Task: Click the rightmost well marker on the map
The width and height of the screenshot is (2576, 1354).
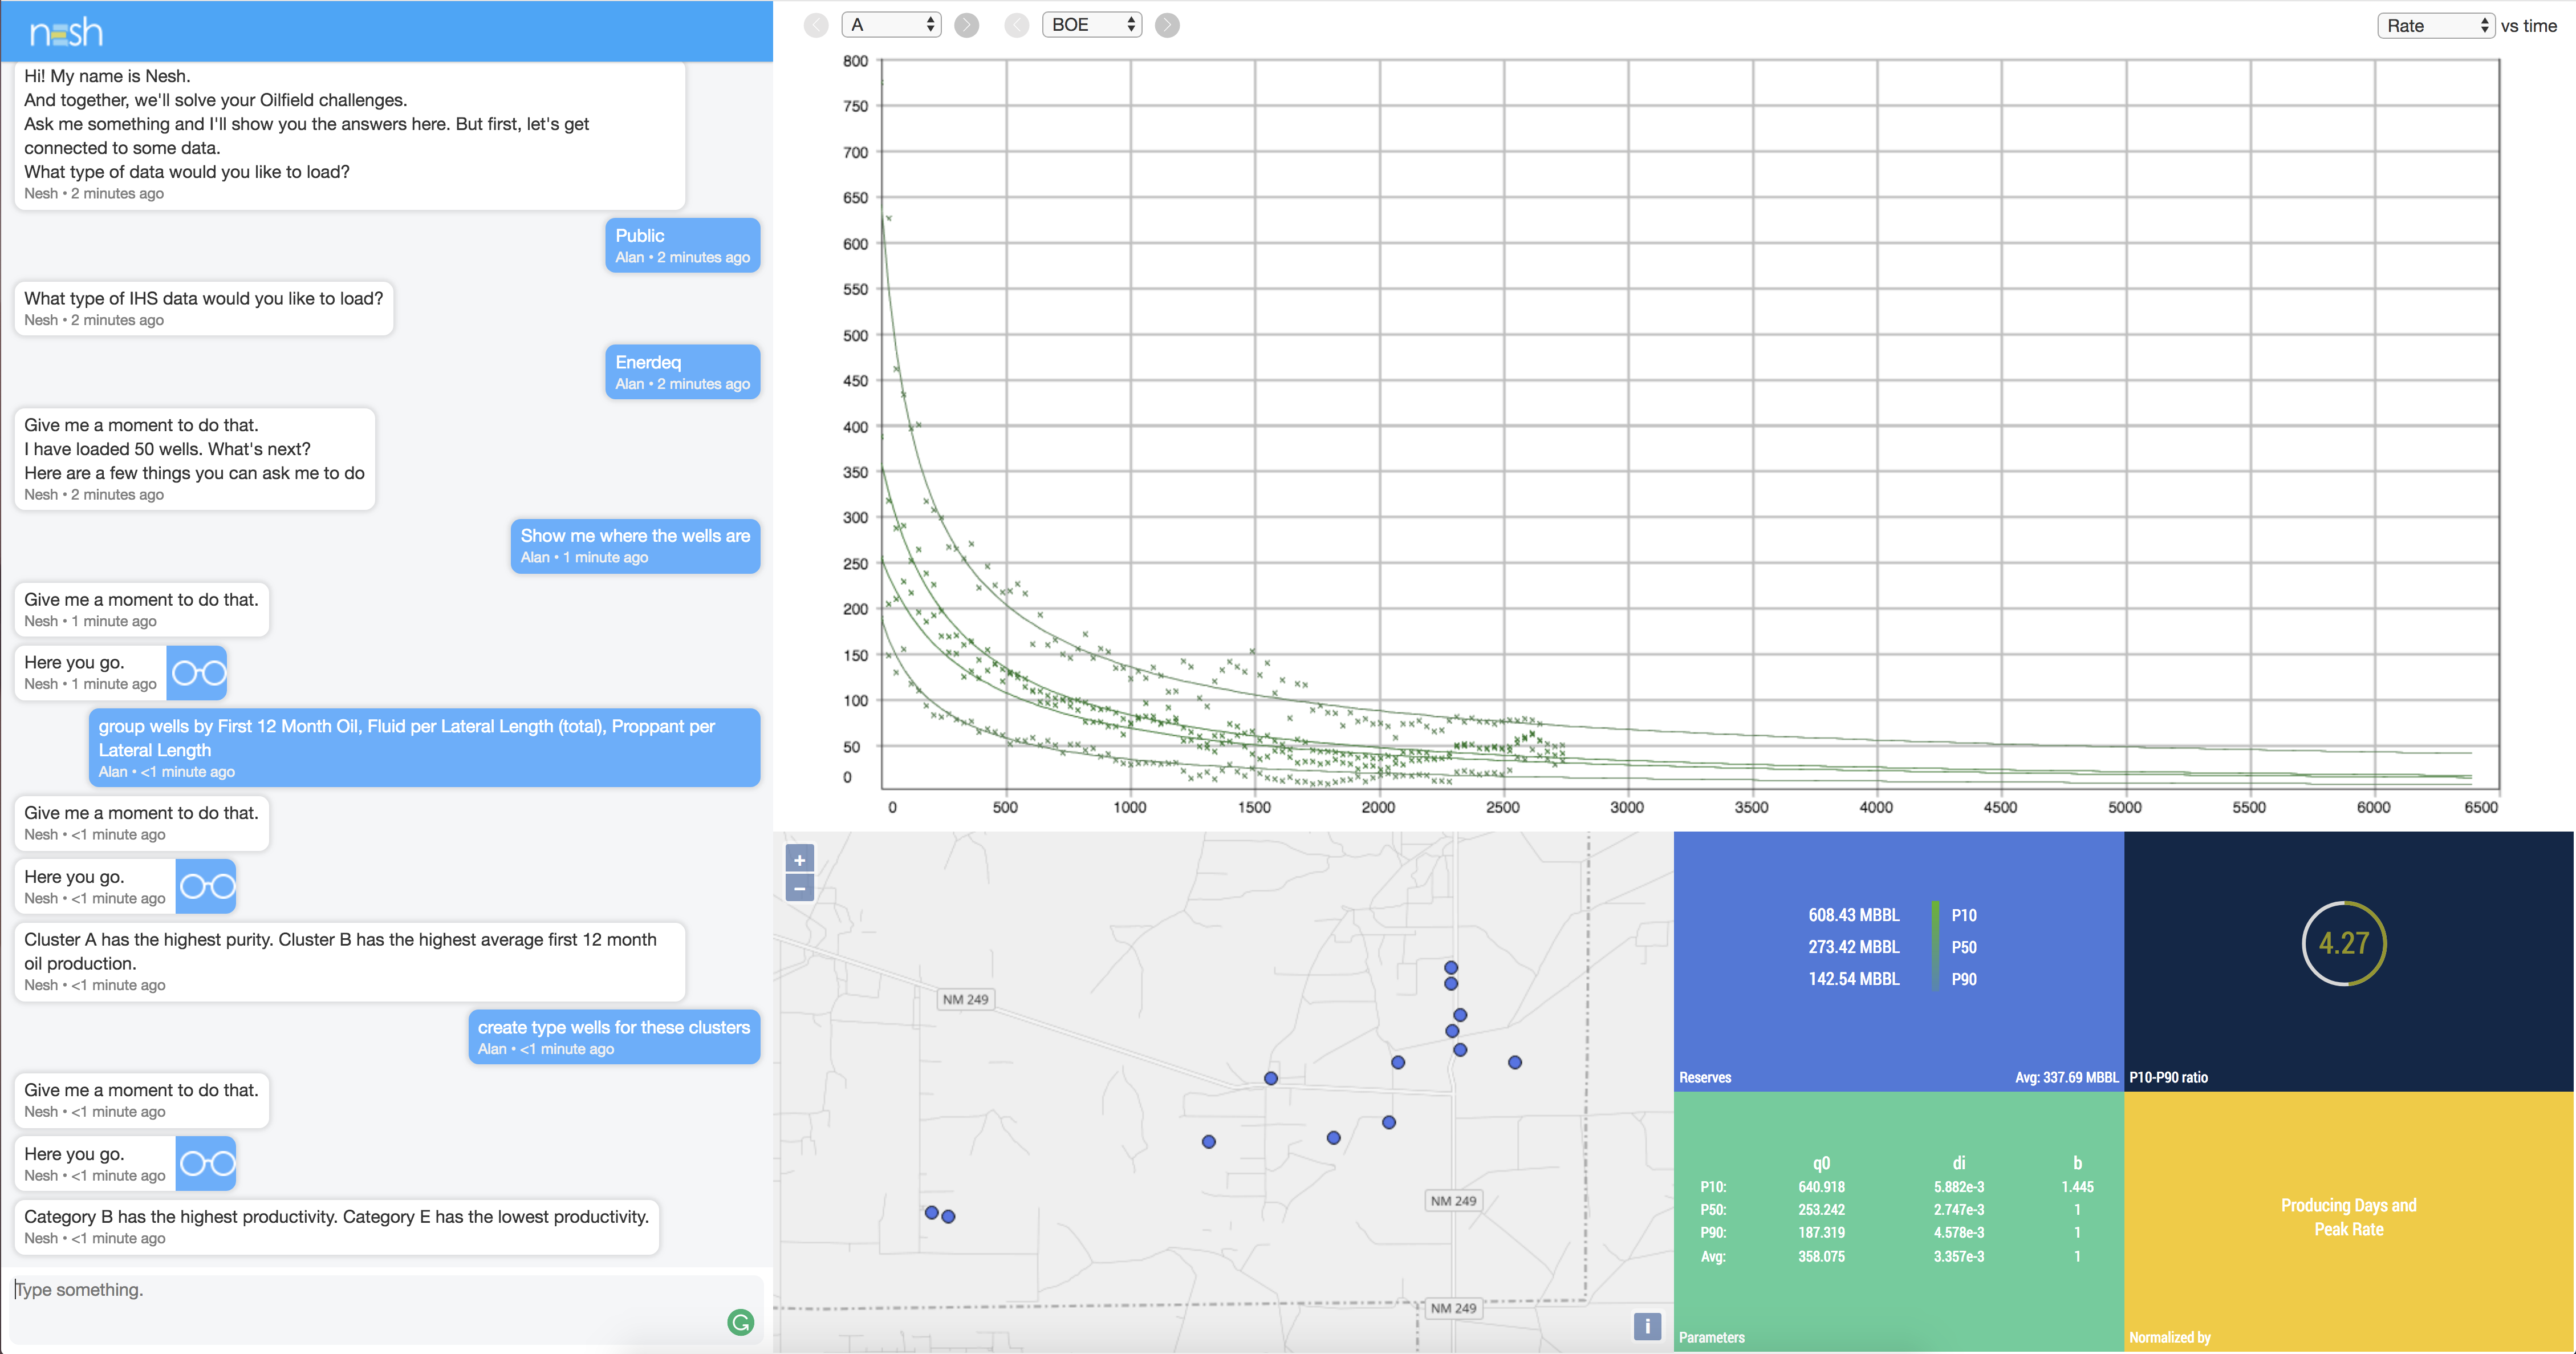Action: pos(1515,1062)
